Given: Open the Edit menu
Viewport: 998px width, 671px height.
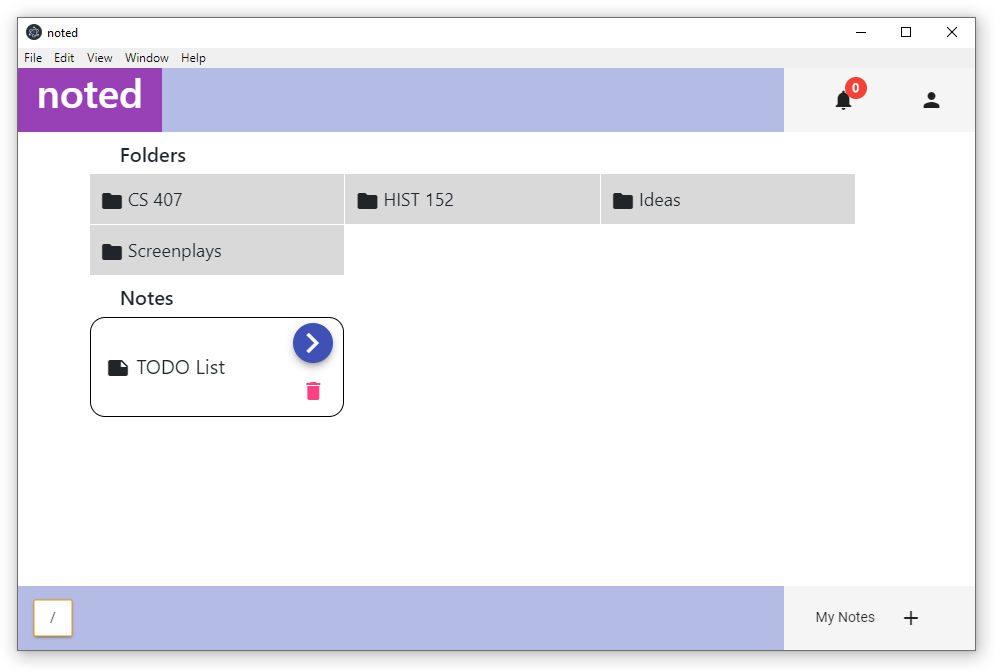Looking at the screenshot, I should point(64,58).
